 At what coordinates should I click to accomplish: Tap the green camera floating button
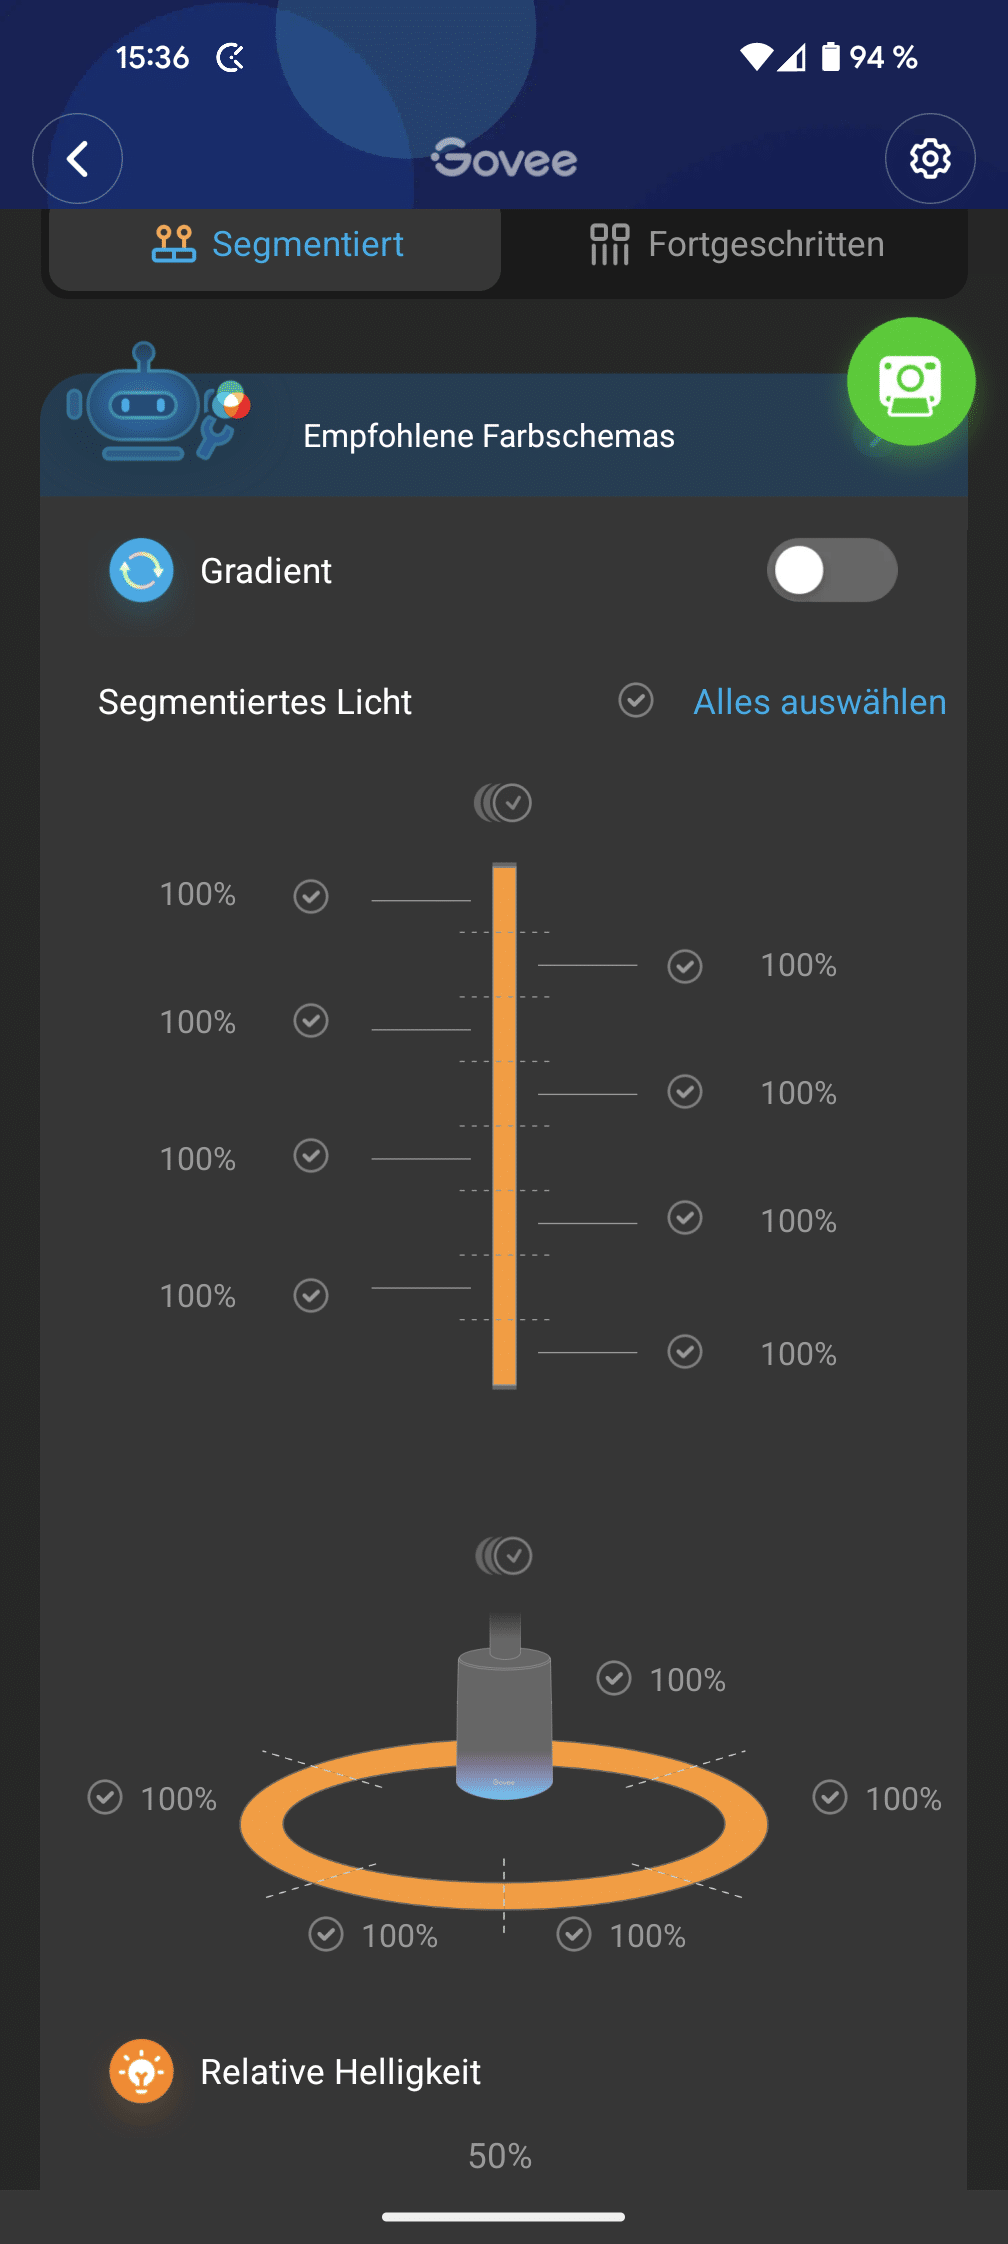tap(910, 382)
